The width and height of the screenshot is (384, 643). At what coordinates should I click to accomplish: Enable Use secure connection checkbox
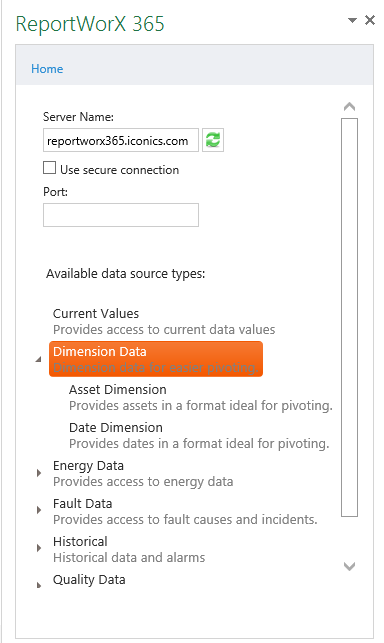pos(50,168)
